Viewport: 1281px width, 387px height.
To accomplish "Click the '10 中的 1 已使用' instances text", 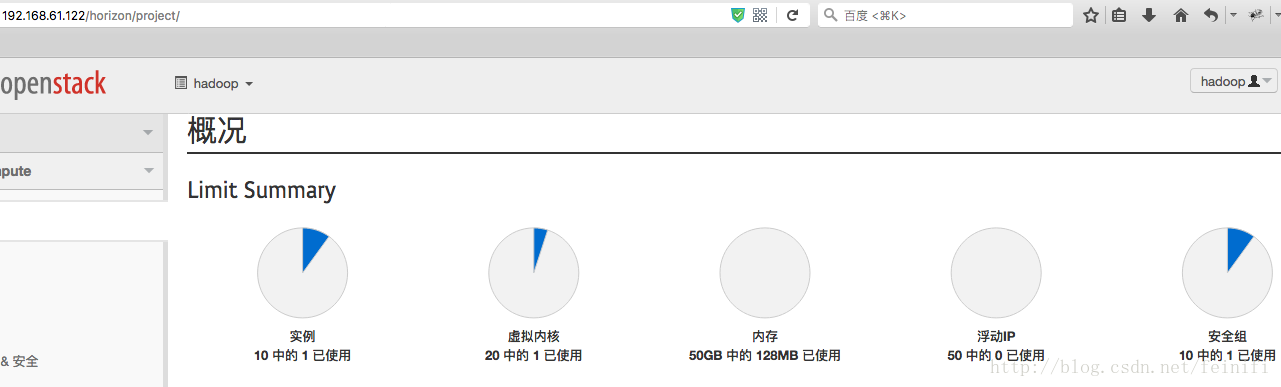I will (303, 356).
